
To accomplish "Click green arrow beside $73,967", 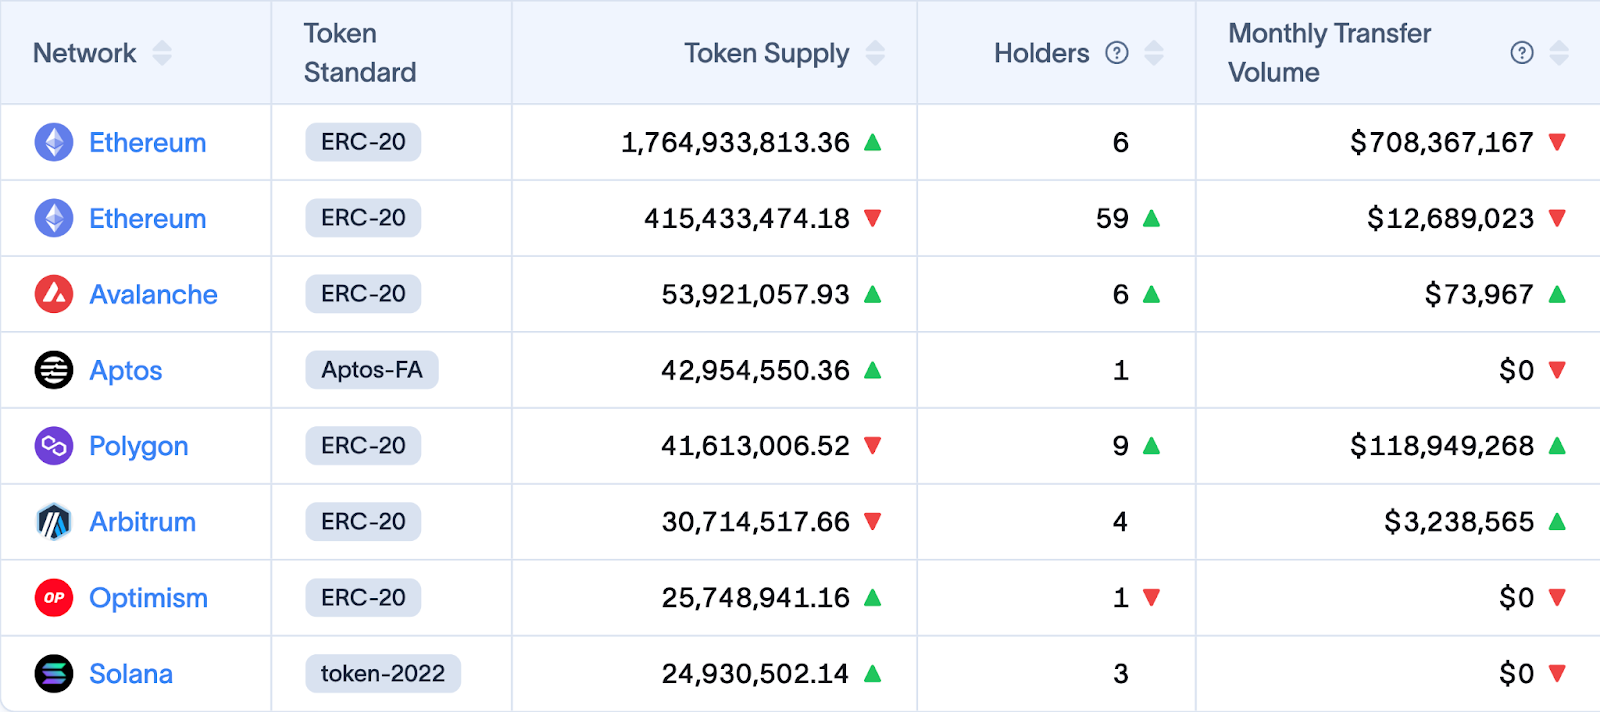I will coord(1557,294).
